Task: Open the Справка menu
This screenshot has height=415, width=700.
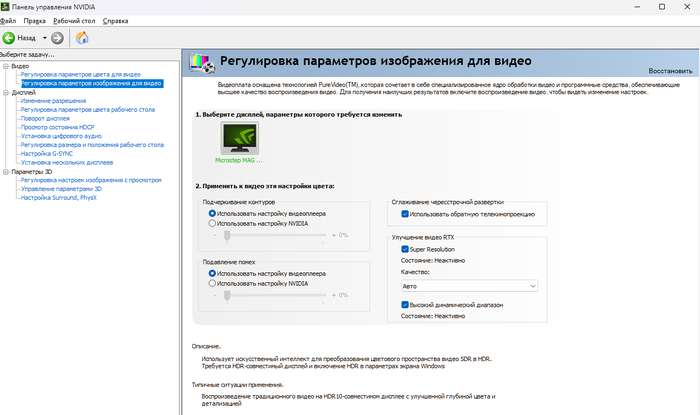Action: click(116, 20)
